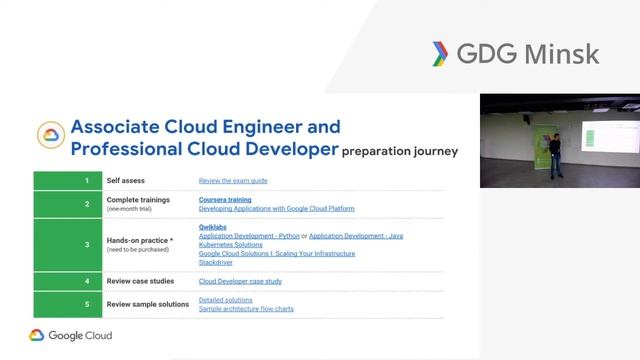
Task: Open 'Developing Applications with Google Cloud Platform' link
Action: tap(276, 209)
